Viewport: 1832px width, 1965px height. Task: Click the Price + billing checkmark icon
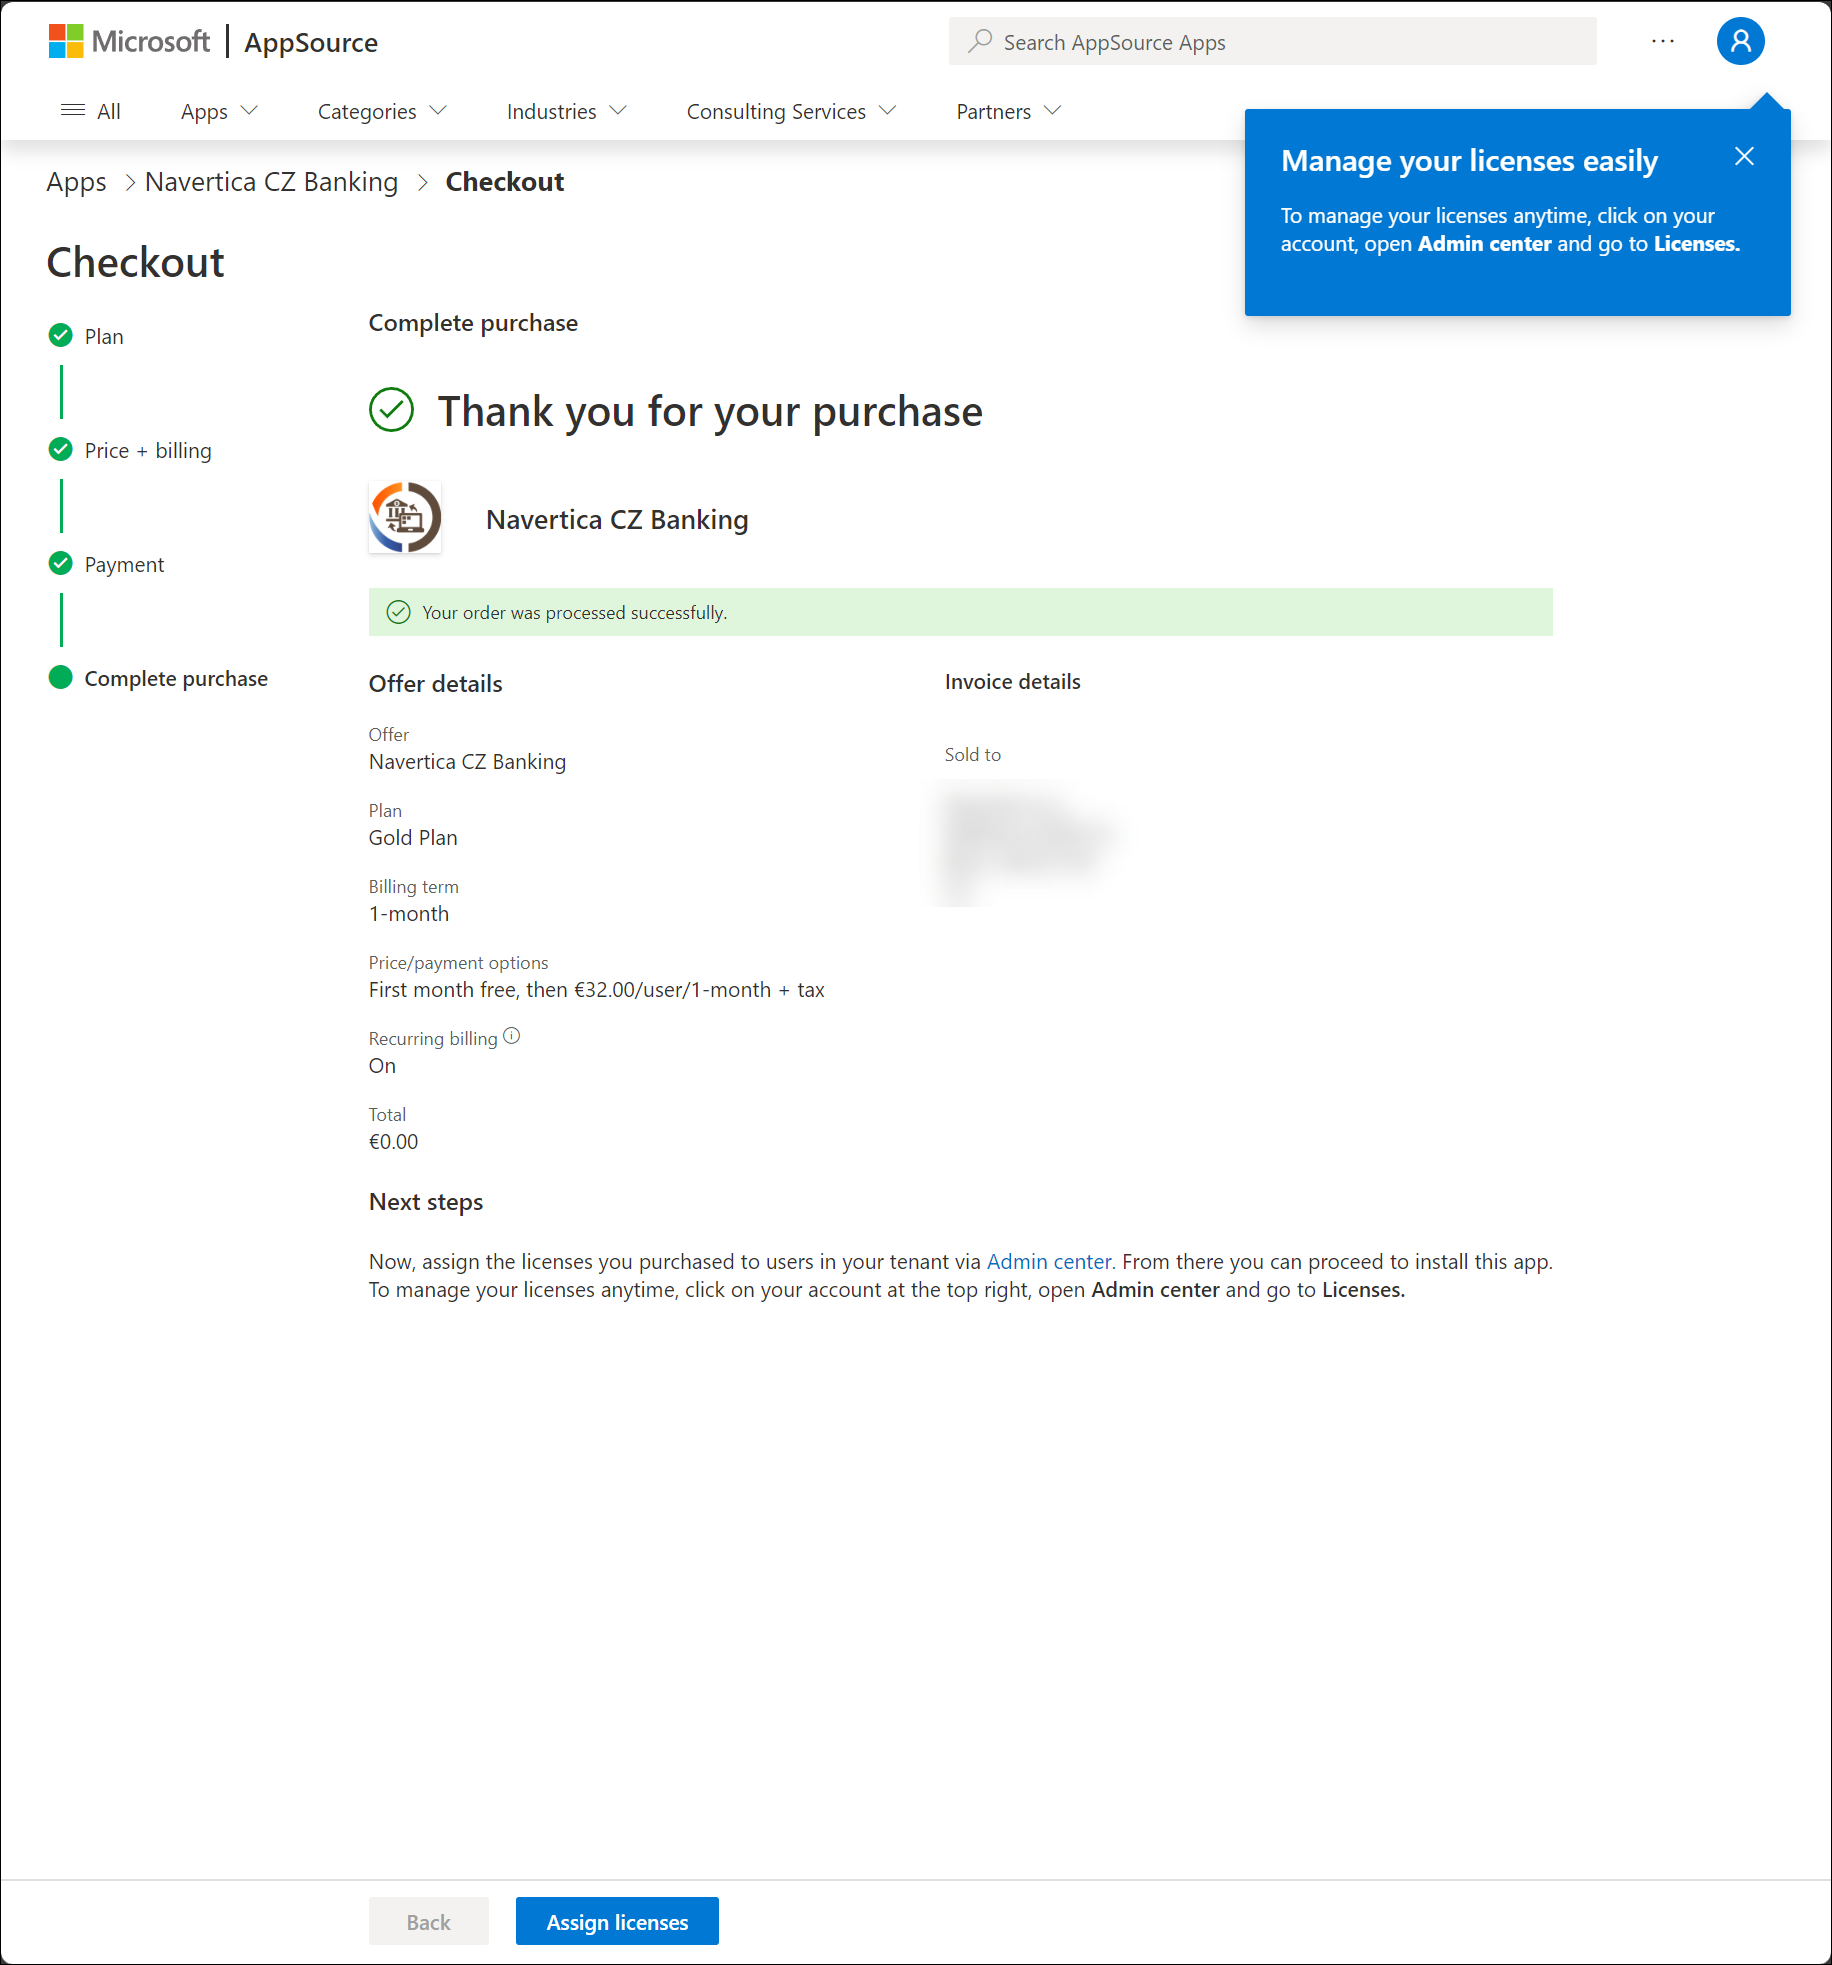point(61,449)
